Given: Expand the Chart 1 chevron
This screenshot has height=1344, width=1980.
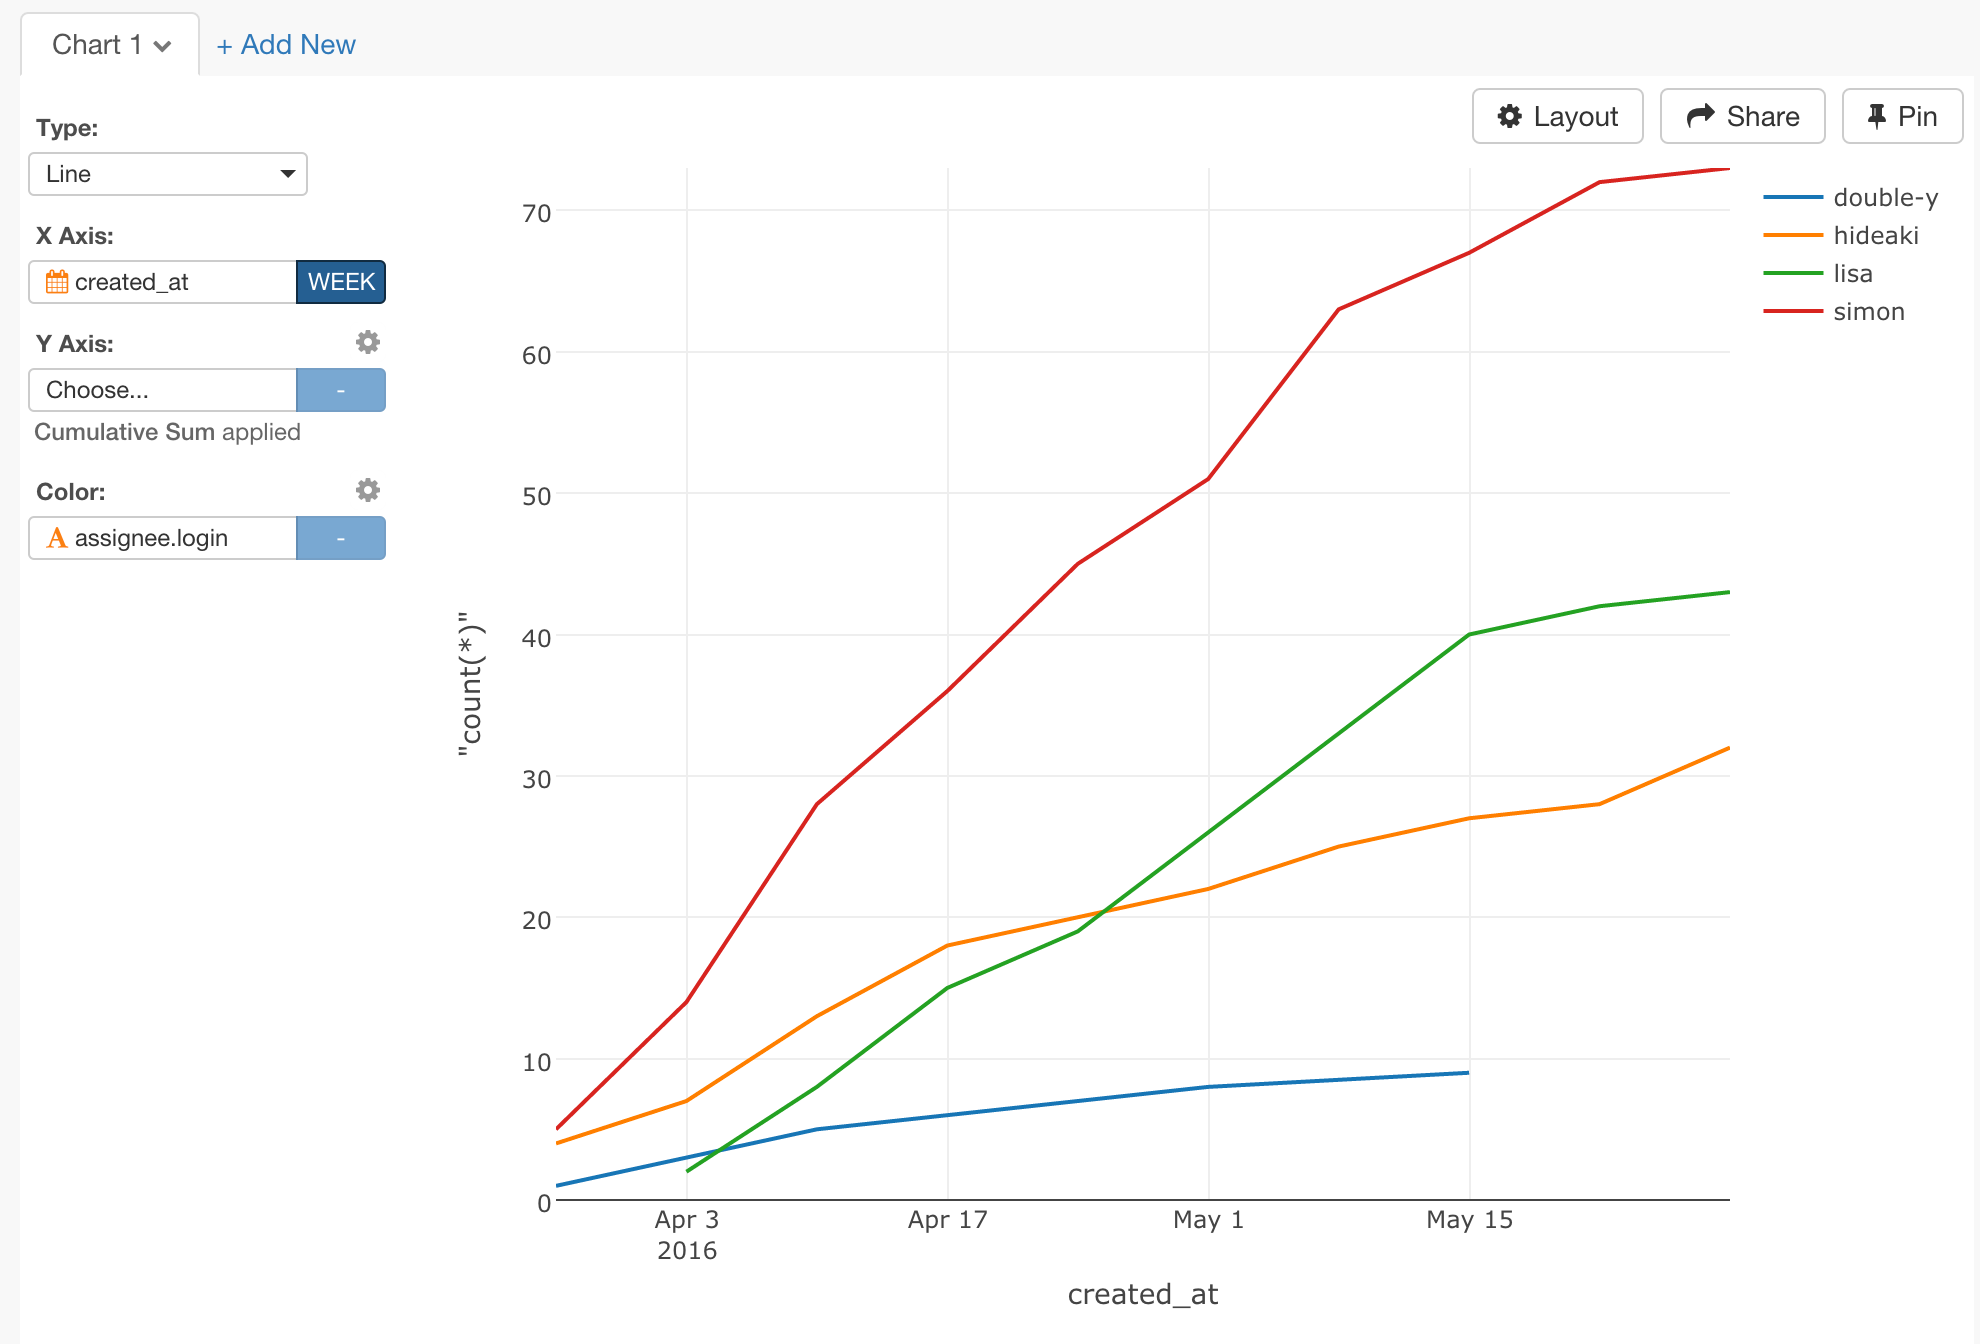Looking at the screenshot, I should 162,45.
